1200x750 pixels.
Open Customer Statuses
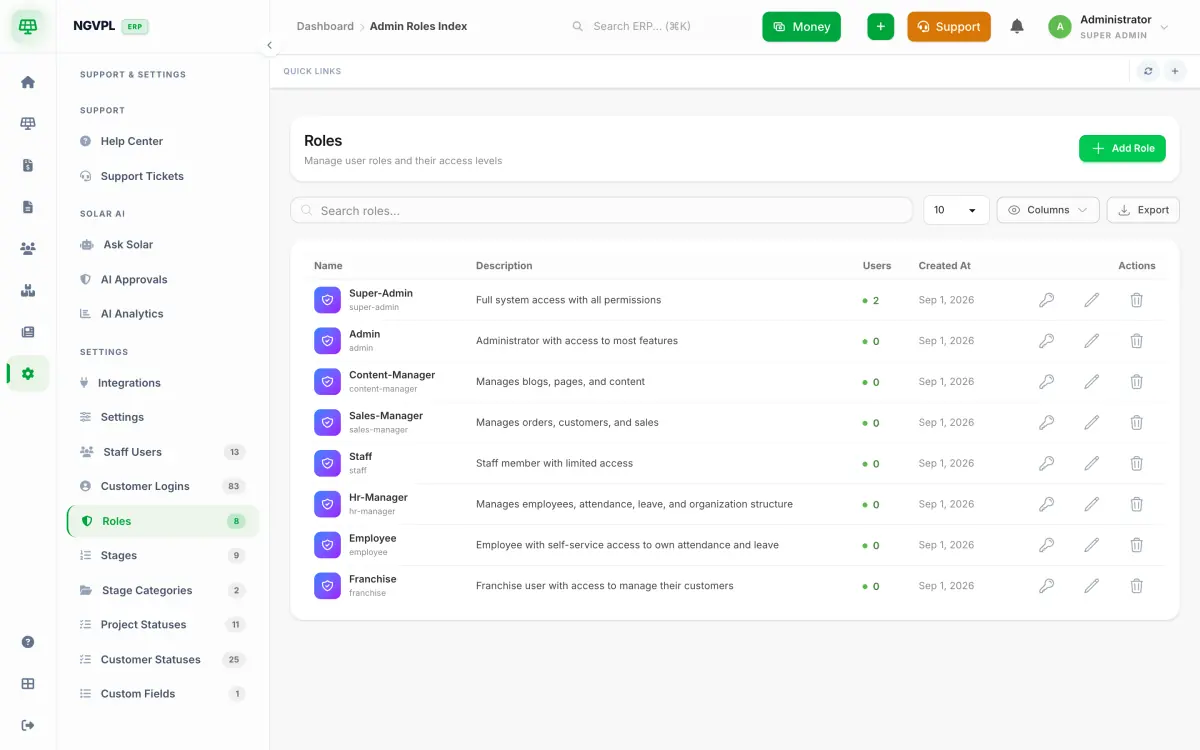coord(162,659)
